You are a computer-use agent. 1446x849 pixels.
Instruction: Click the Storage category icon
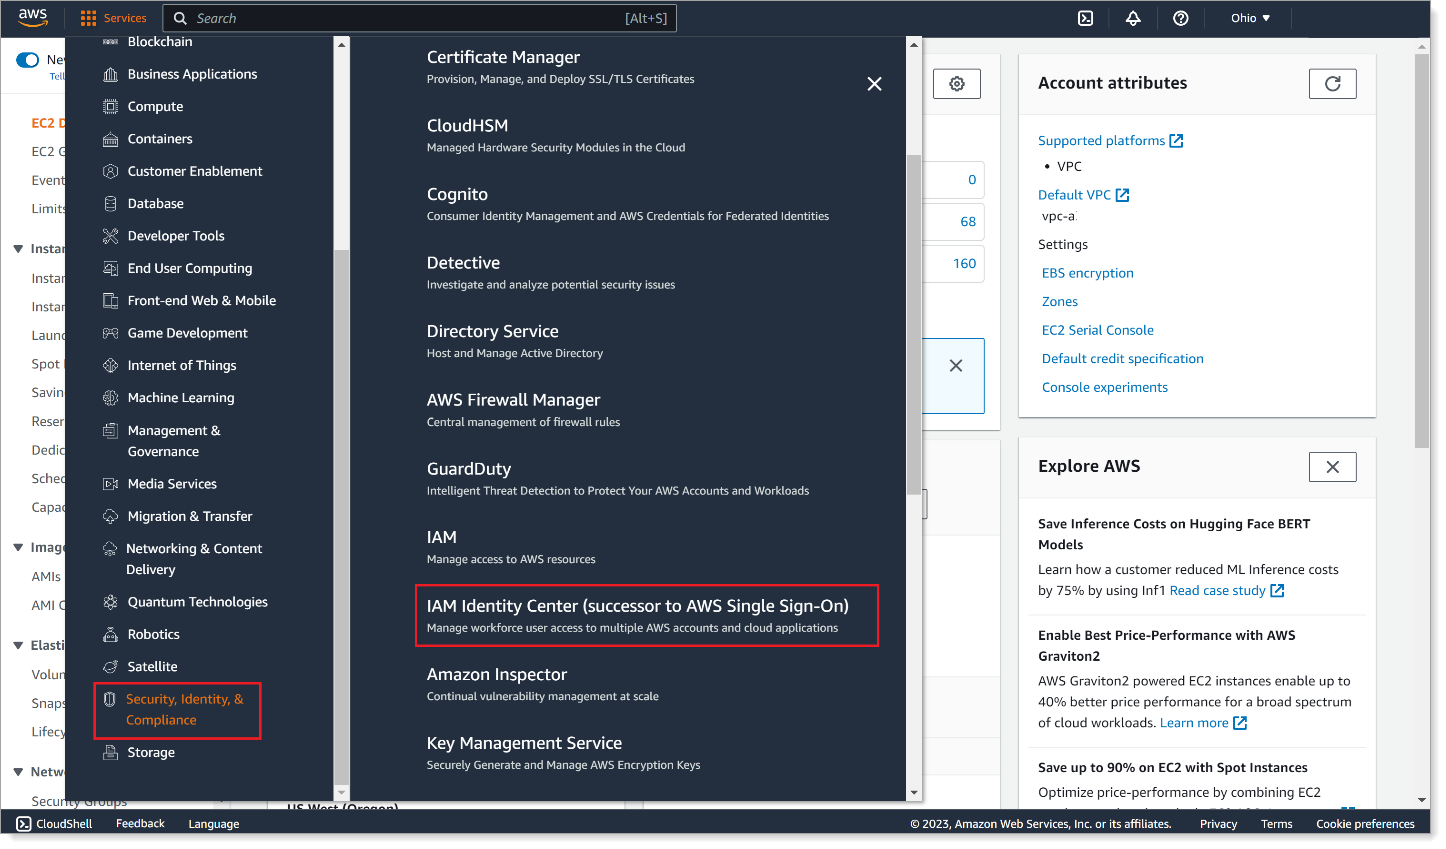click(x=111, y=753)
